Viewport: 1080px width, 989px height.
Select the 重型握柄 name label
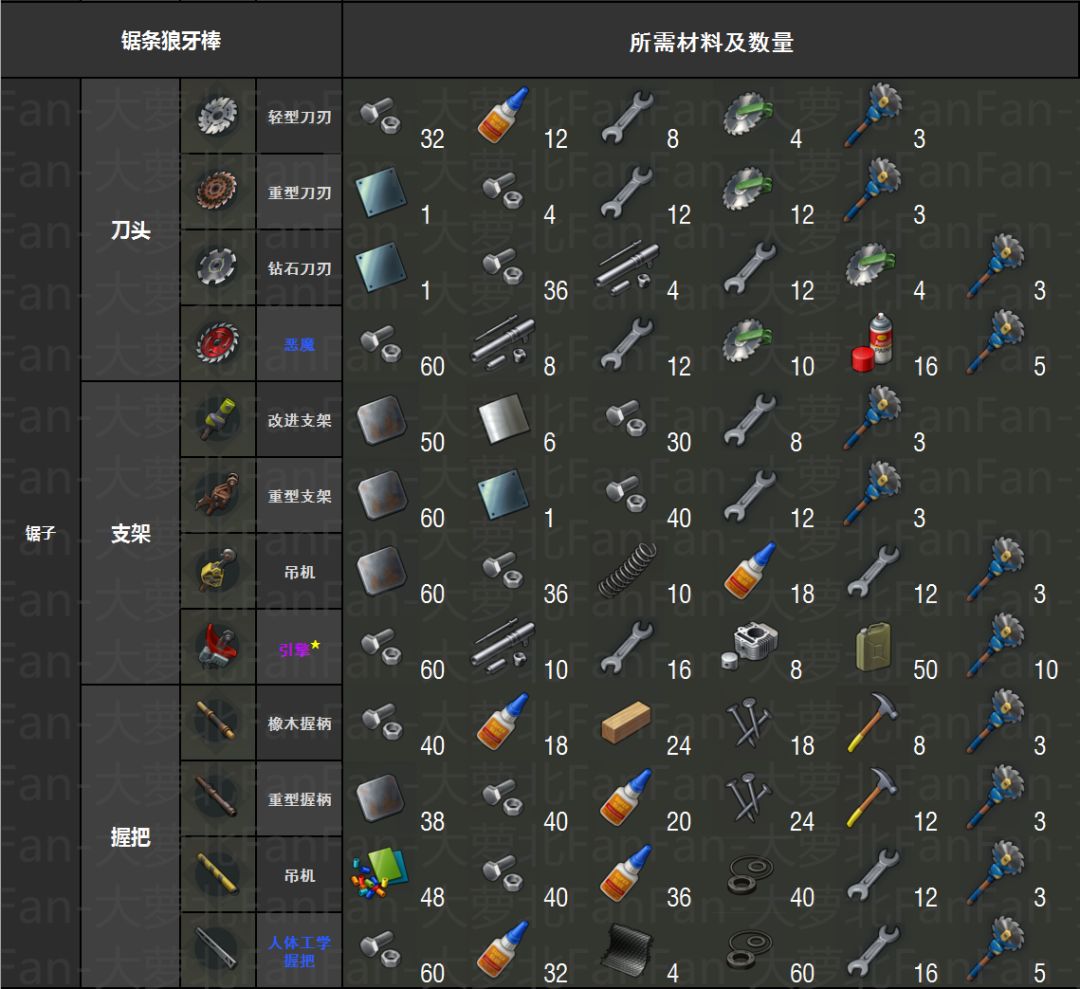pyautogui.click(x=299, y=799)
